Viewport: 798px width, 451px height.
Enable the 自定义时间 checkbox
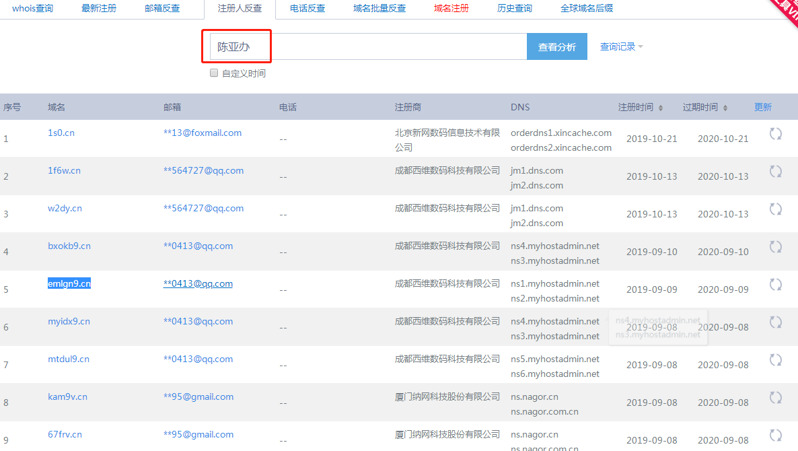(x=214, y=73)
